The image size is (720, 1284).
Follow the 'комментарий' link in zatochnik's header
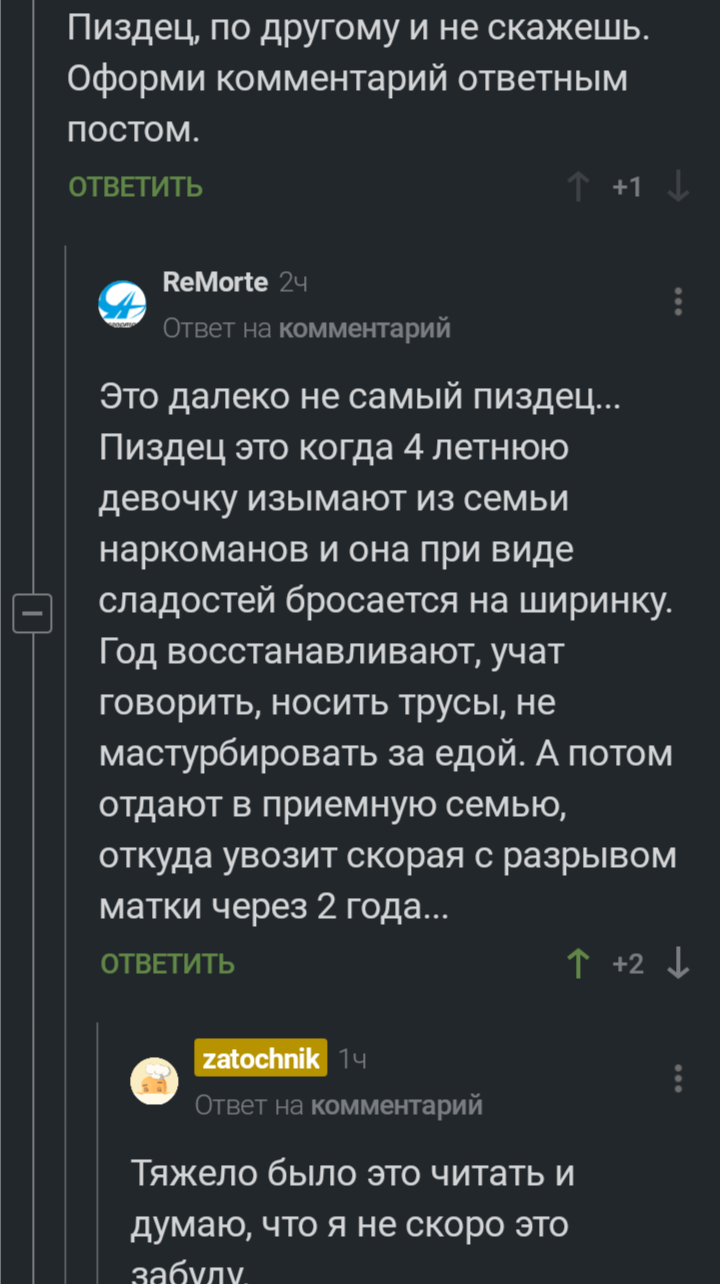coord(396,1105)
